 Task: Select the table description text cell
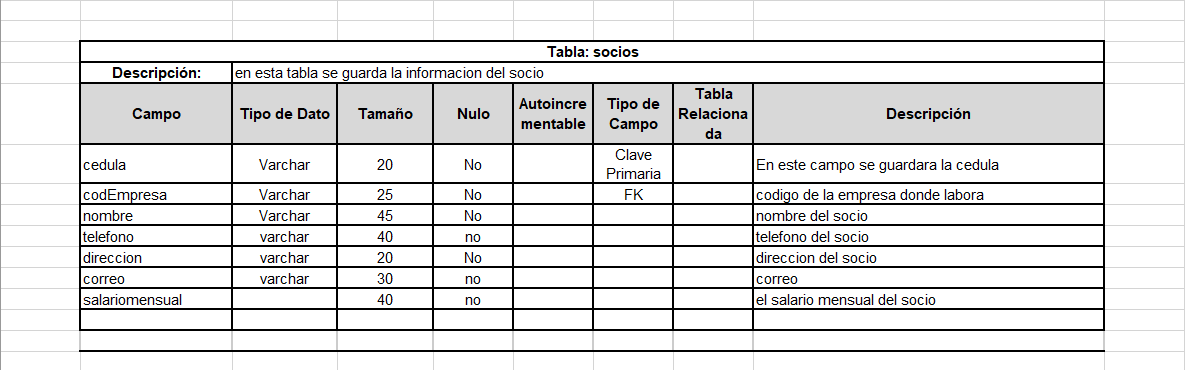pos(668,73)
